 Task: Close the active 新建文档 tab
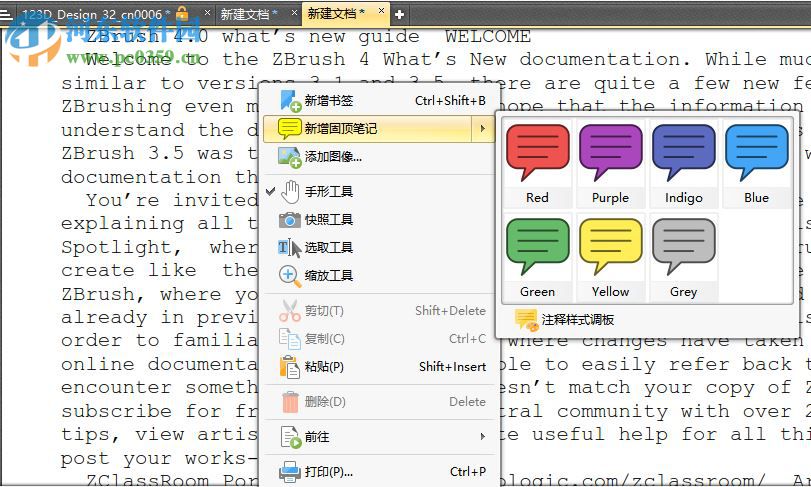pos(381,10)
